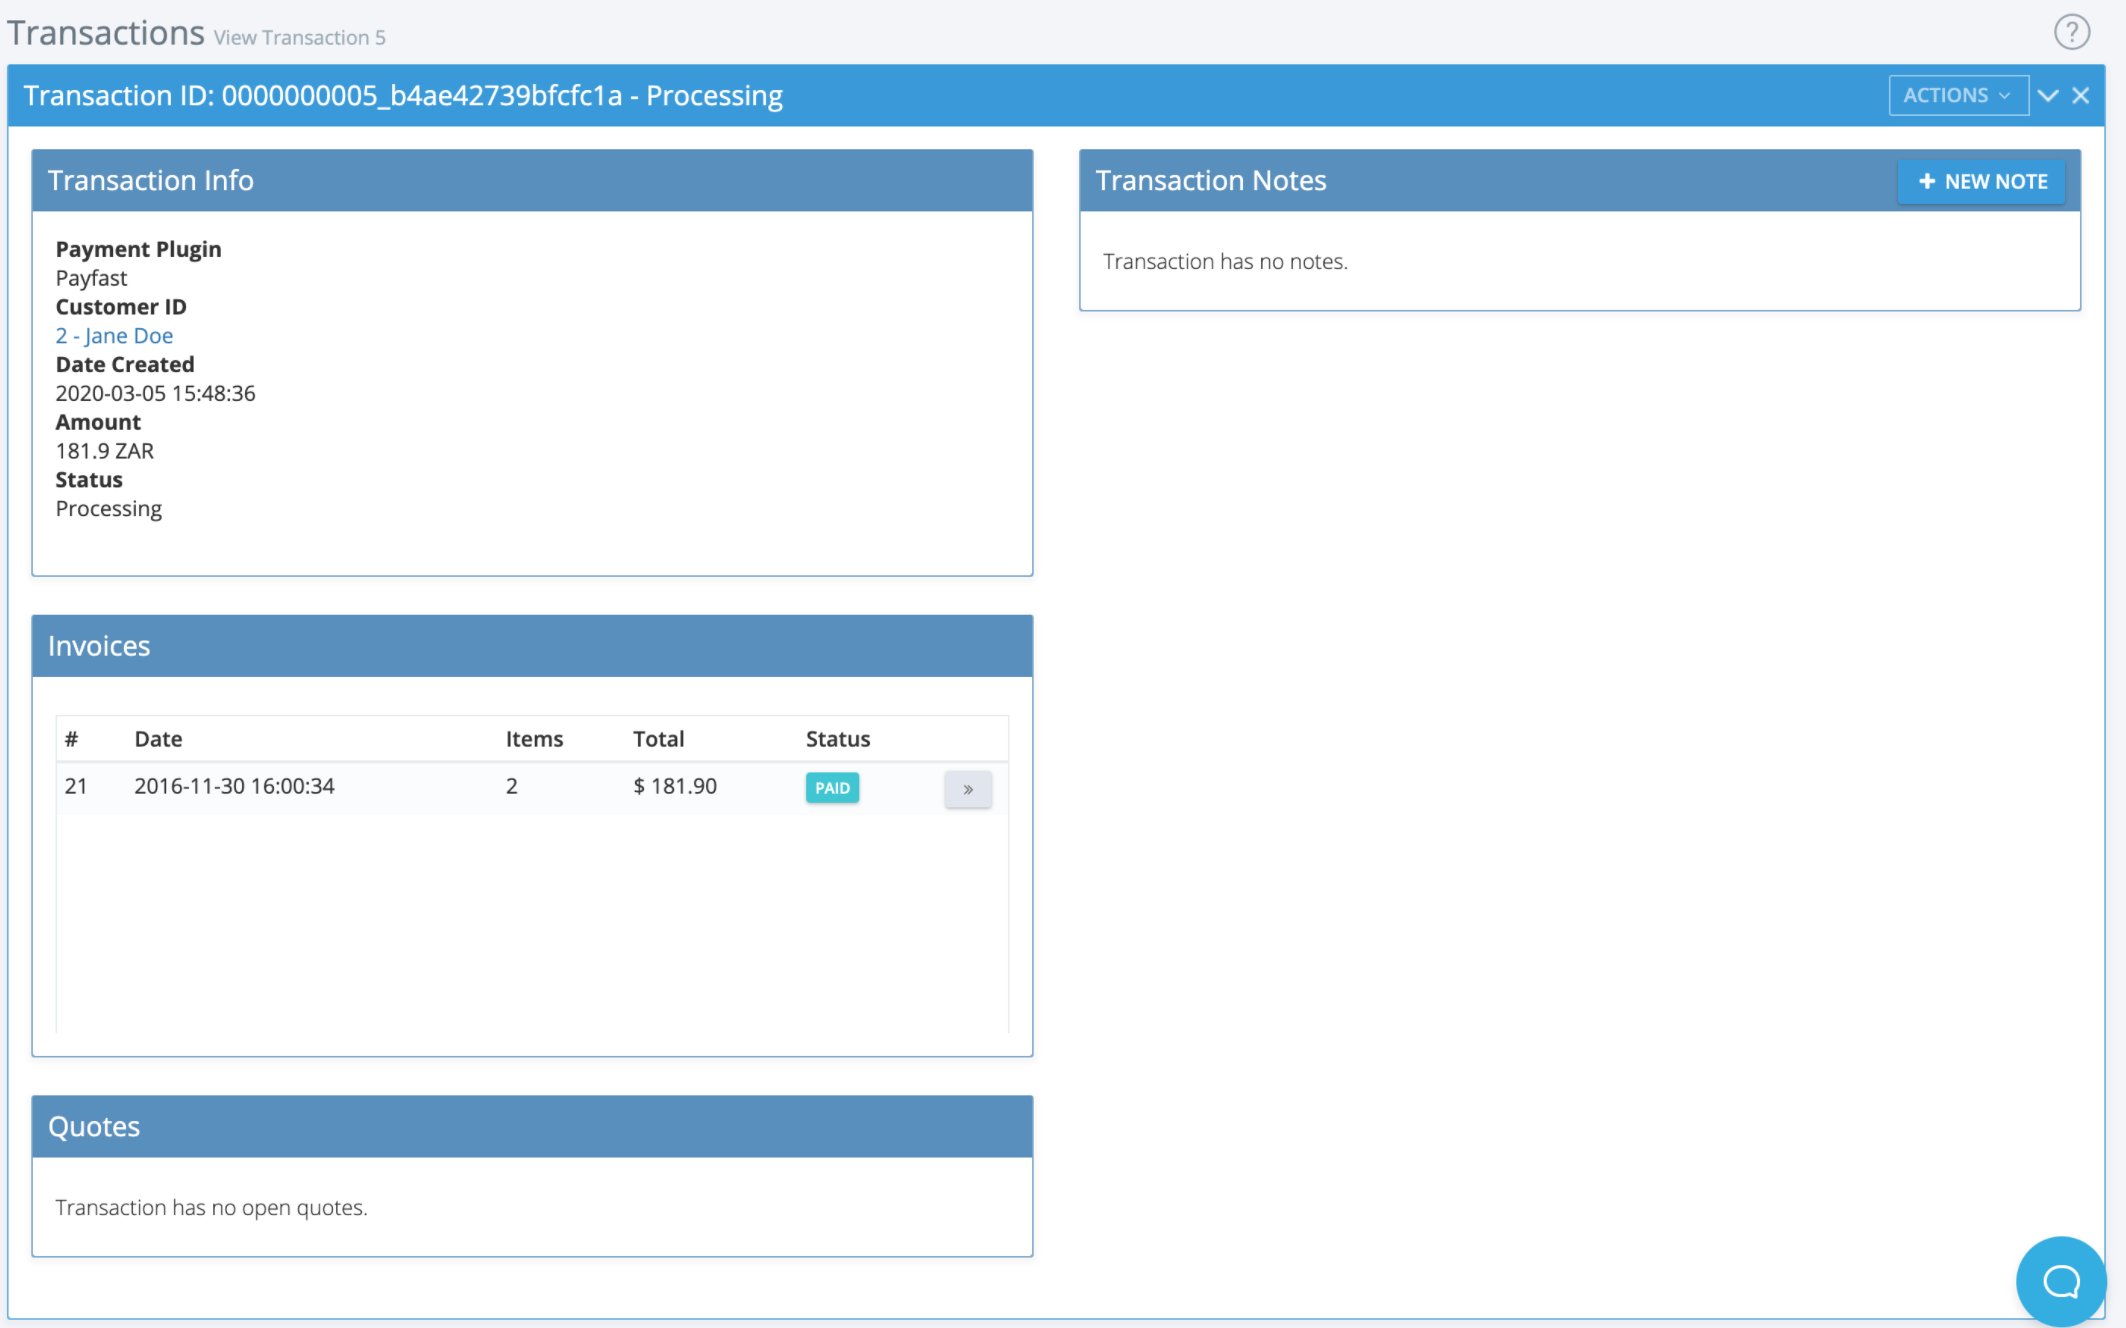
Task: Select the invoice row dated 2016-11-30
Action: coord(400,786)
